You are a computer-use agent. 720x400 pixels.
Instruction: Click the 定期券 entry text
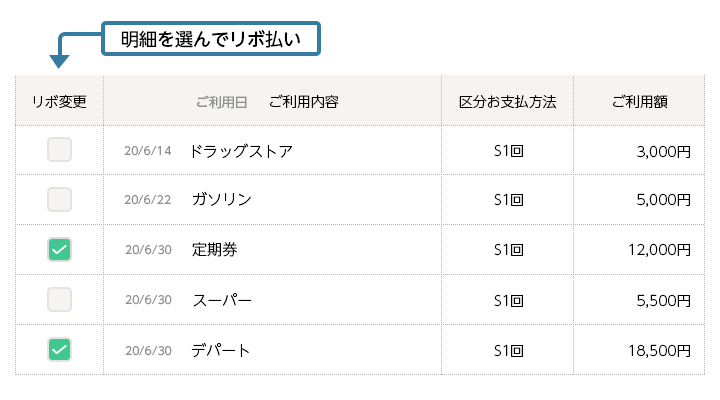214,249
